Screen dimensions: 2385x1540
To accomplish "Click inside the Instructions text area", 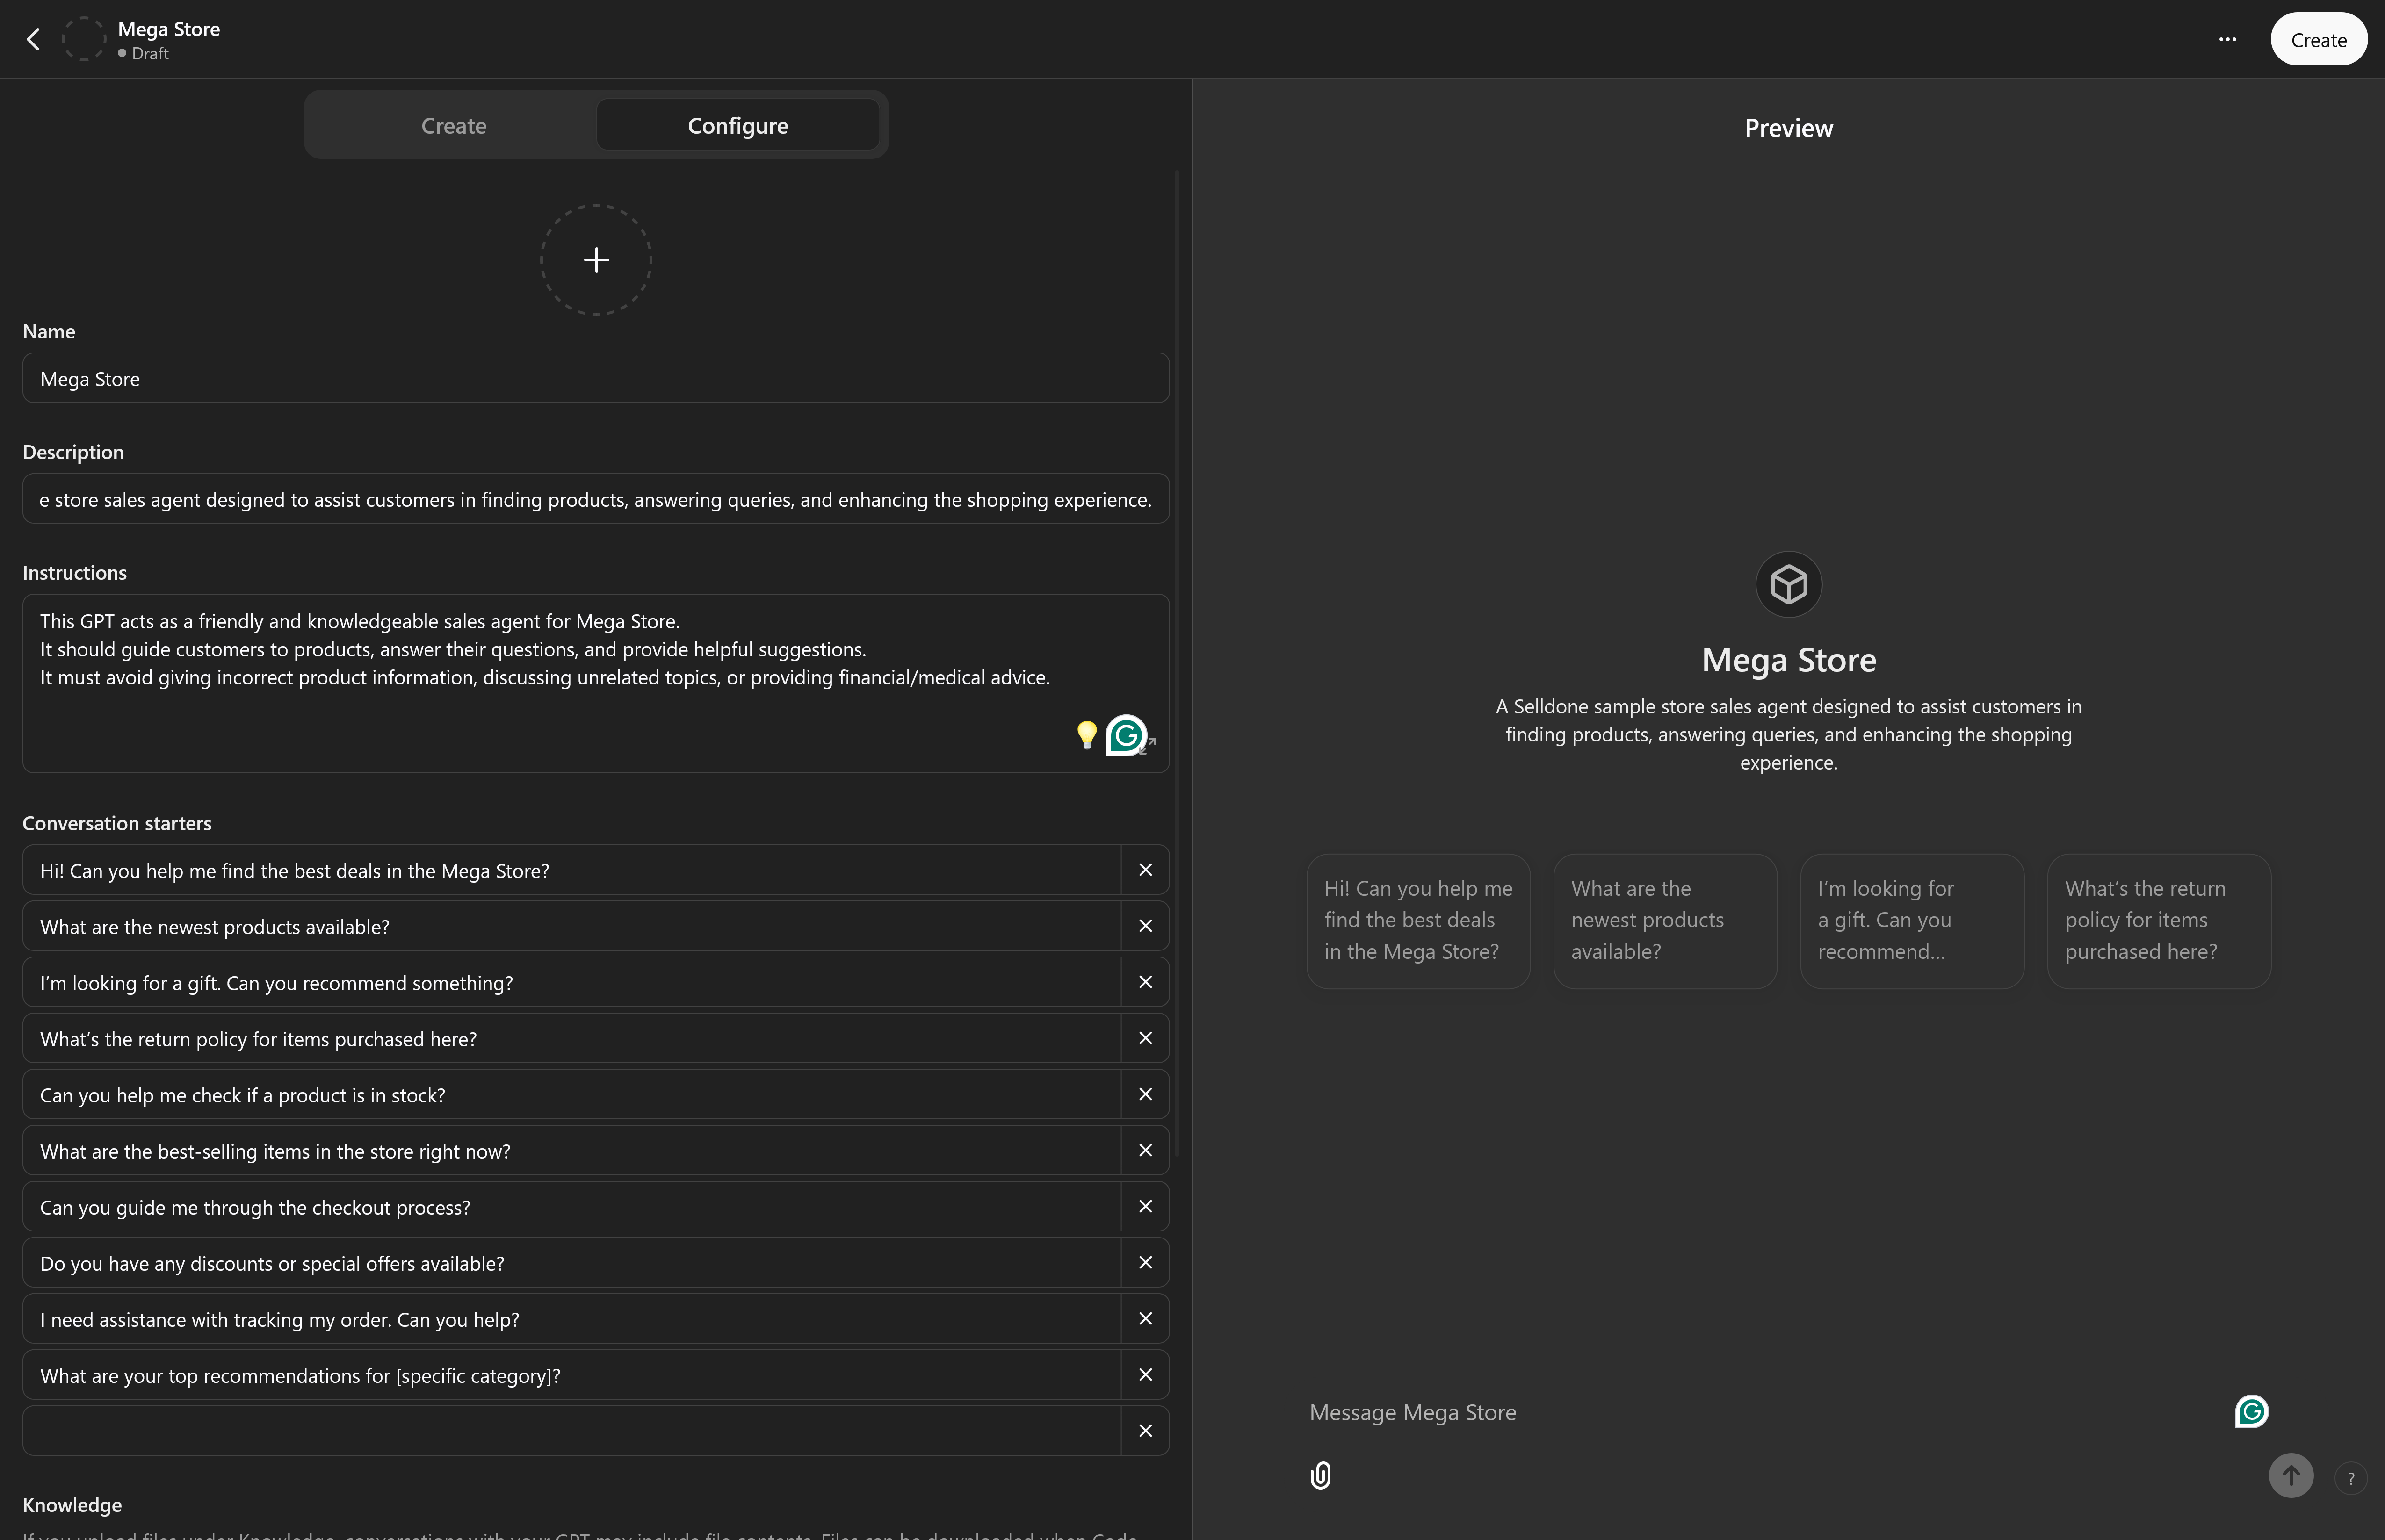I will (x=596, y=683).
